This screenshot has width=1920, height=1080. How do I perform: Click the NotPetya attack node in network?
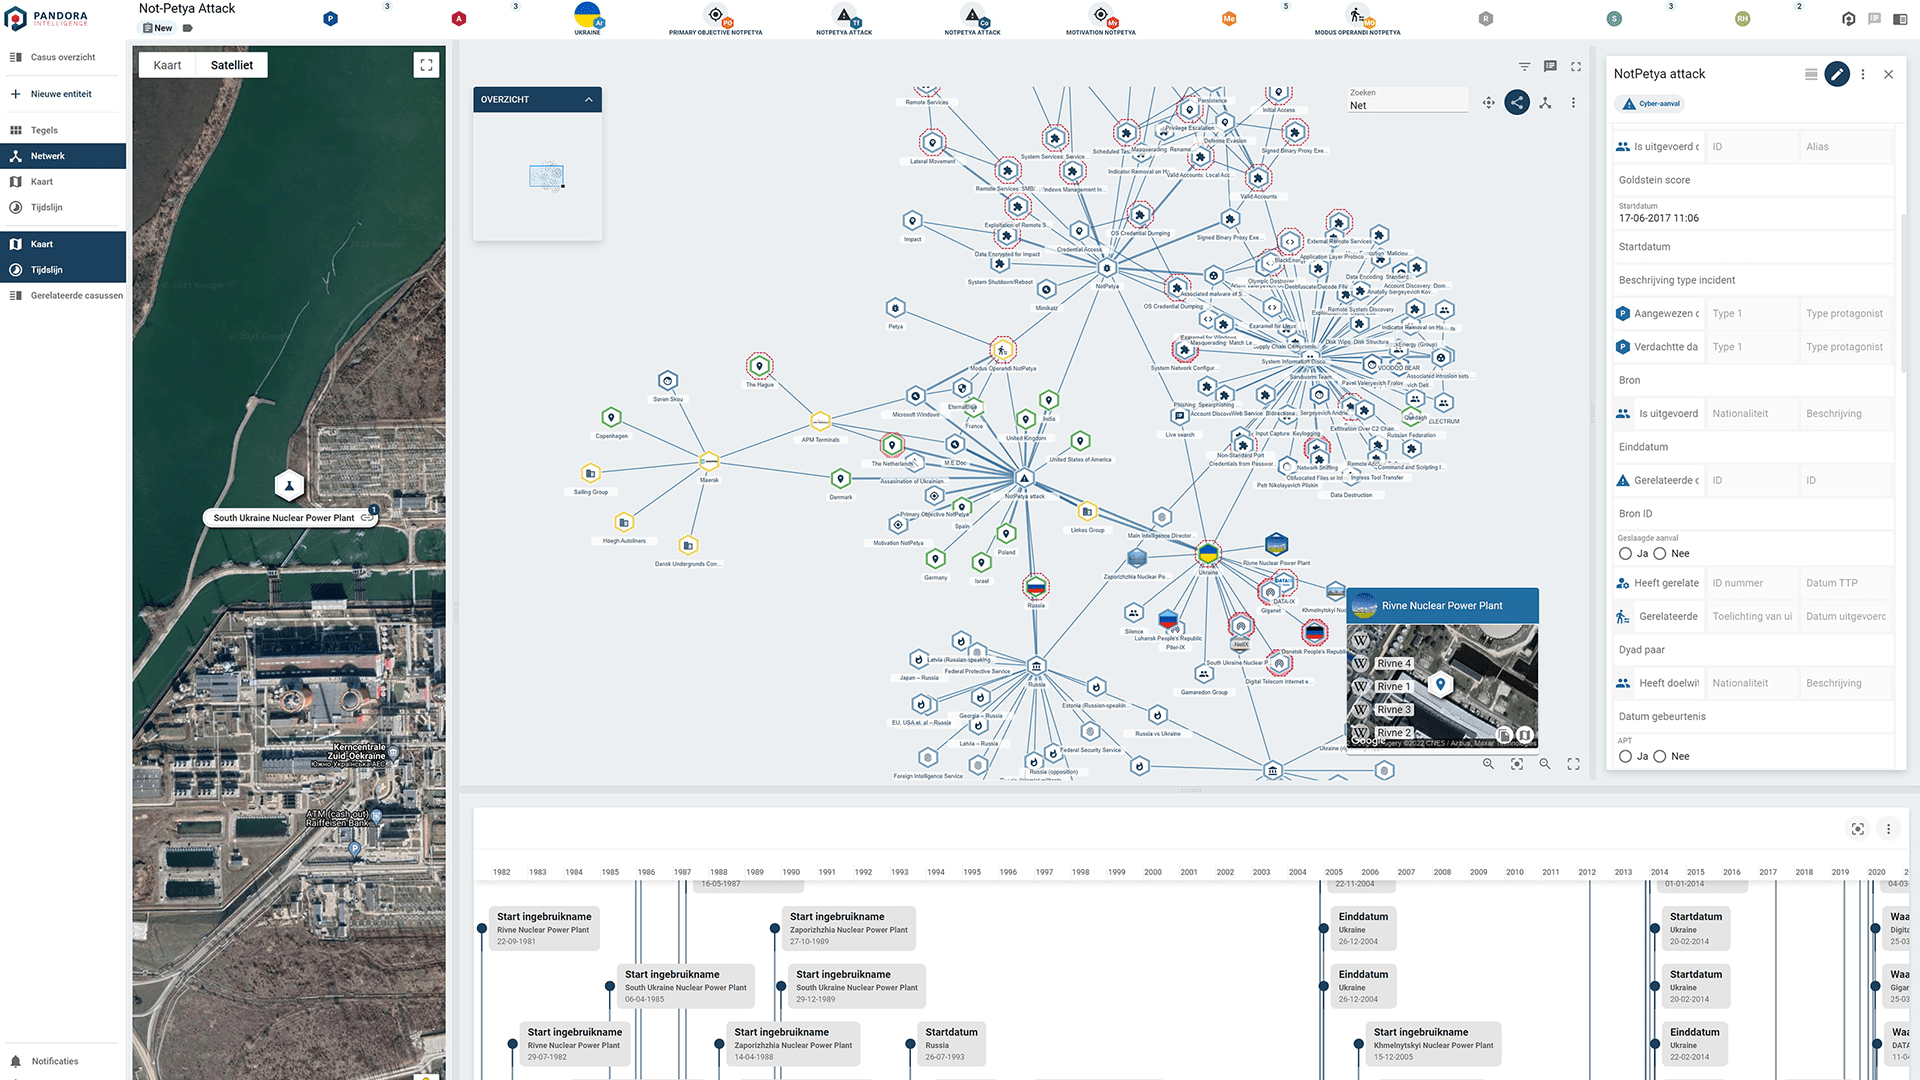pyautogui.click(x=1024, y=478)
